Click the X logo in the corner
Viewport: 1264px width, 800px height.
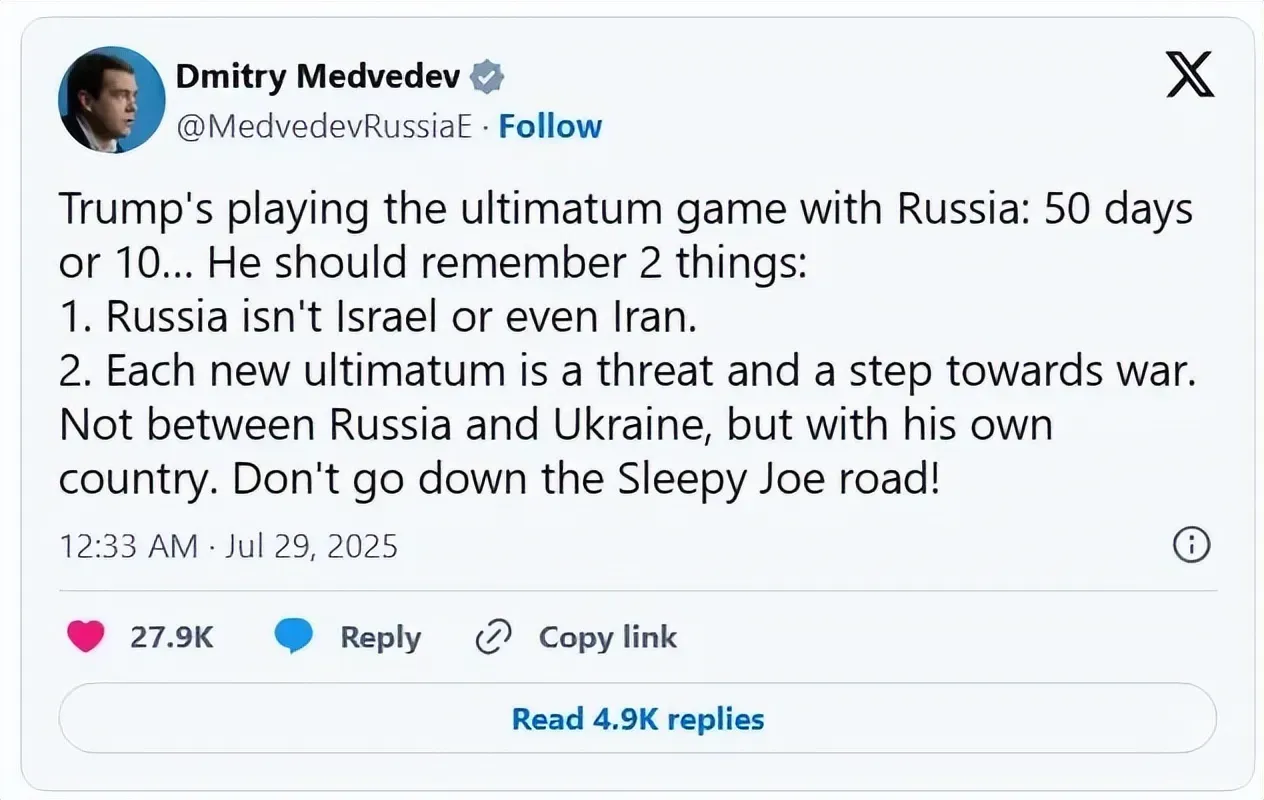tap(1190, 76)
